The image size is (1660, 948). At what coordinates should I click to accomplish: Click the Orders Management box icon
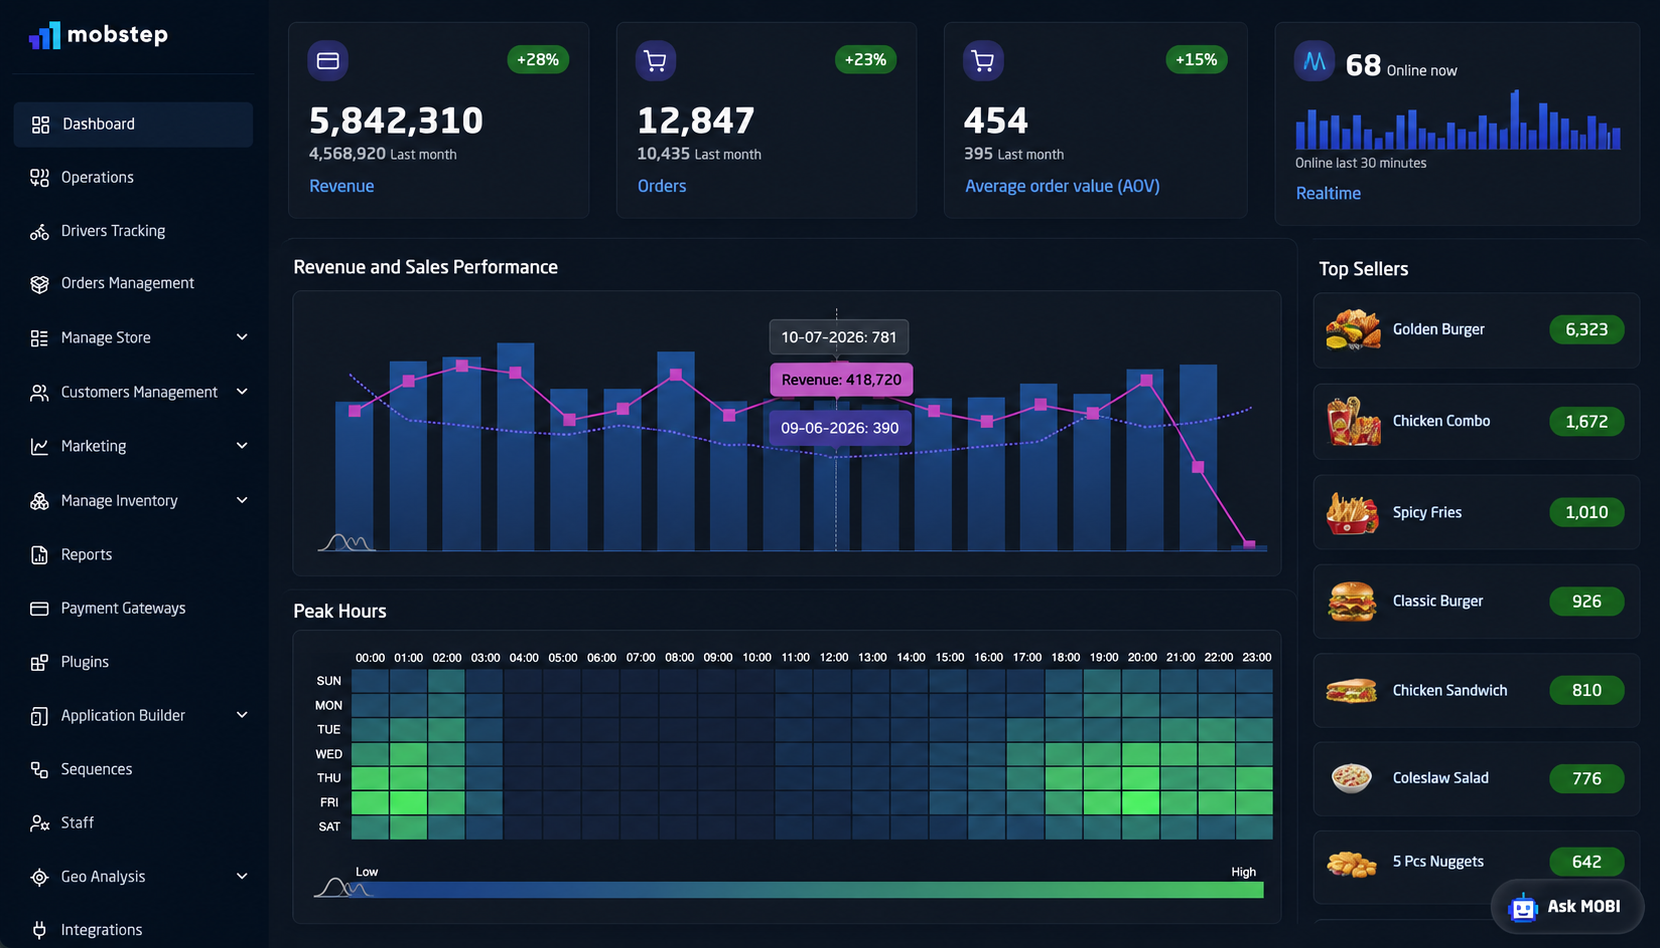coord(39,284)
